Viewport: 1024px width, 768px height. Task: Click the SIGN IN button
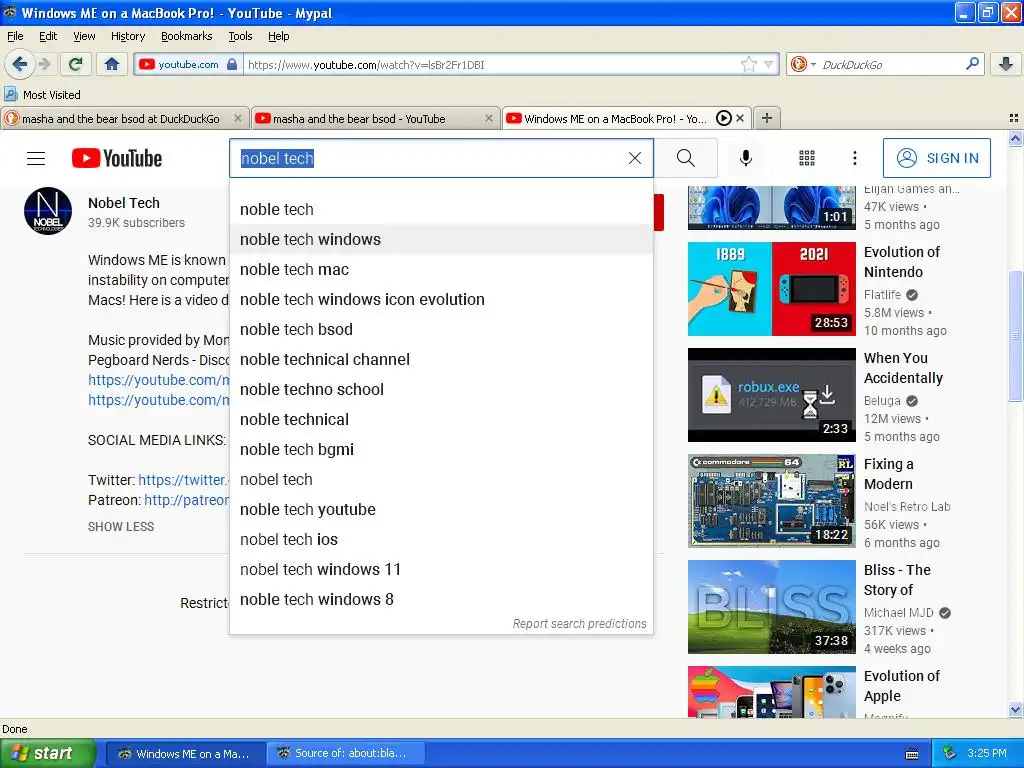[x=936, y=158]
